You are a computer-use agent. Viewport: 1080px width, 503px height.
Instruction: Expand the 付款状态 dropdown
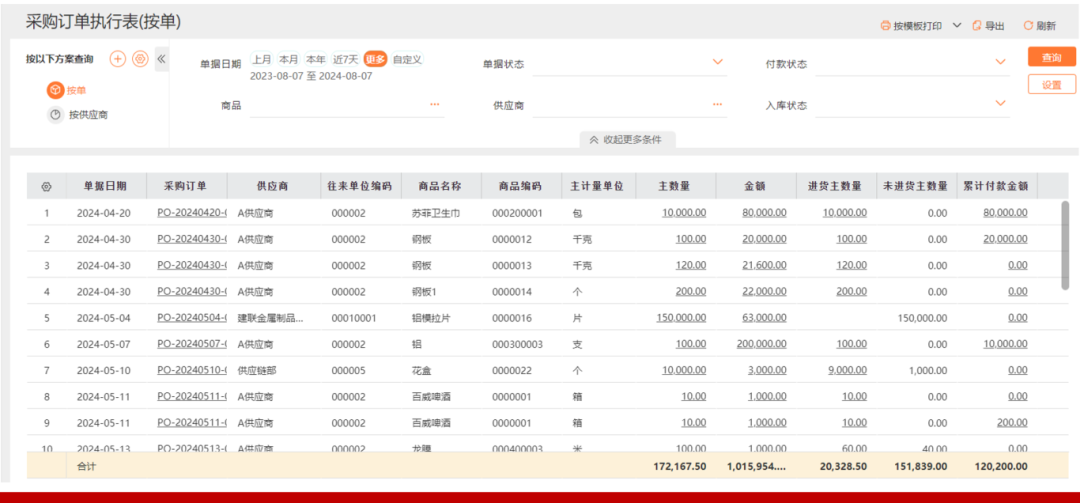(1000, 62)
